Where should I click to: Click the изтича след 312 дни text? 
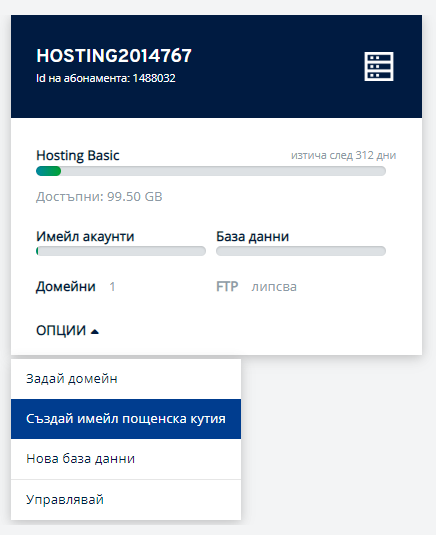click(343, 156)
